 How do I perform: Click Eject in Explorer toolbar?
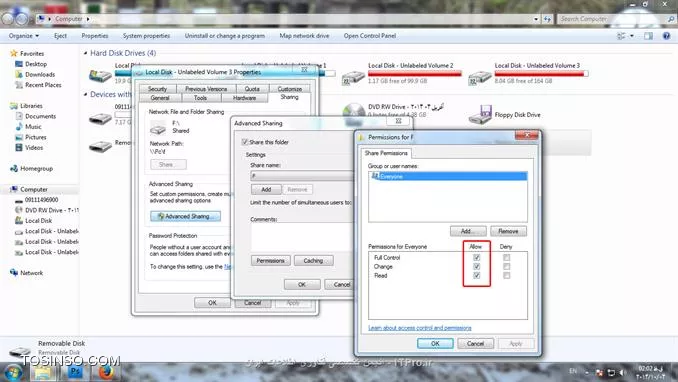(60, 36)
